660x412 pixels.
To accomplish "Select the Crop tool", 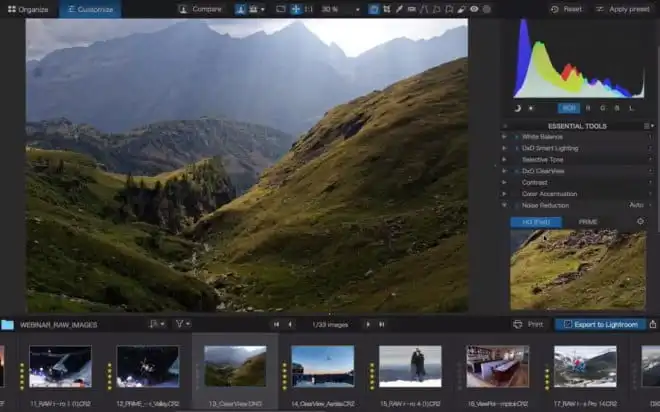I will [386, 9].
